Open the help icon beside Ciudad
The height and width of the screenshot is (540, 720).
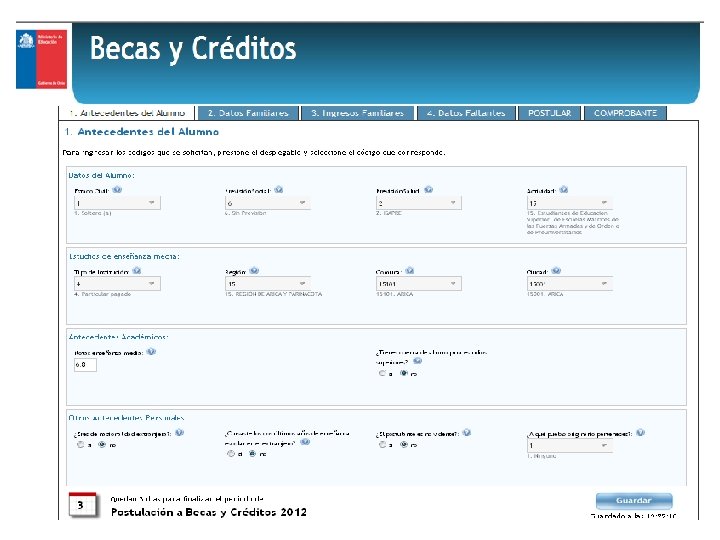pos(556,271)
